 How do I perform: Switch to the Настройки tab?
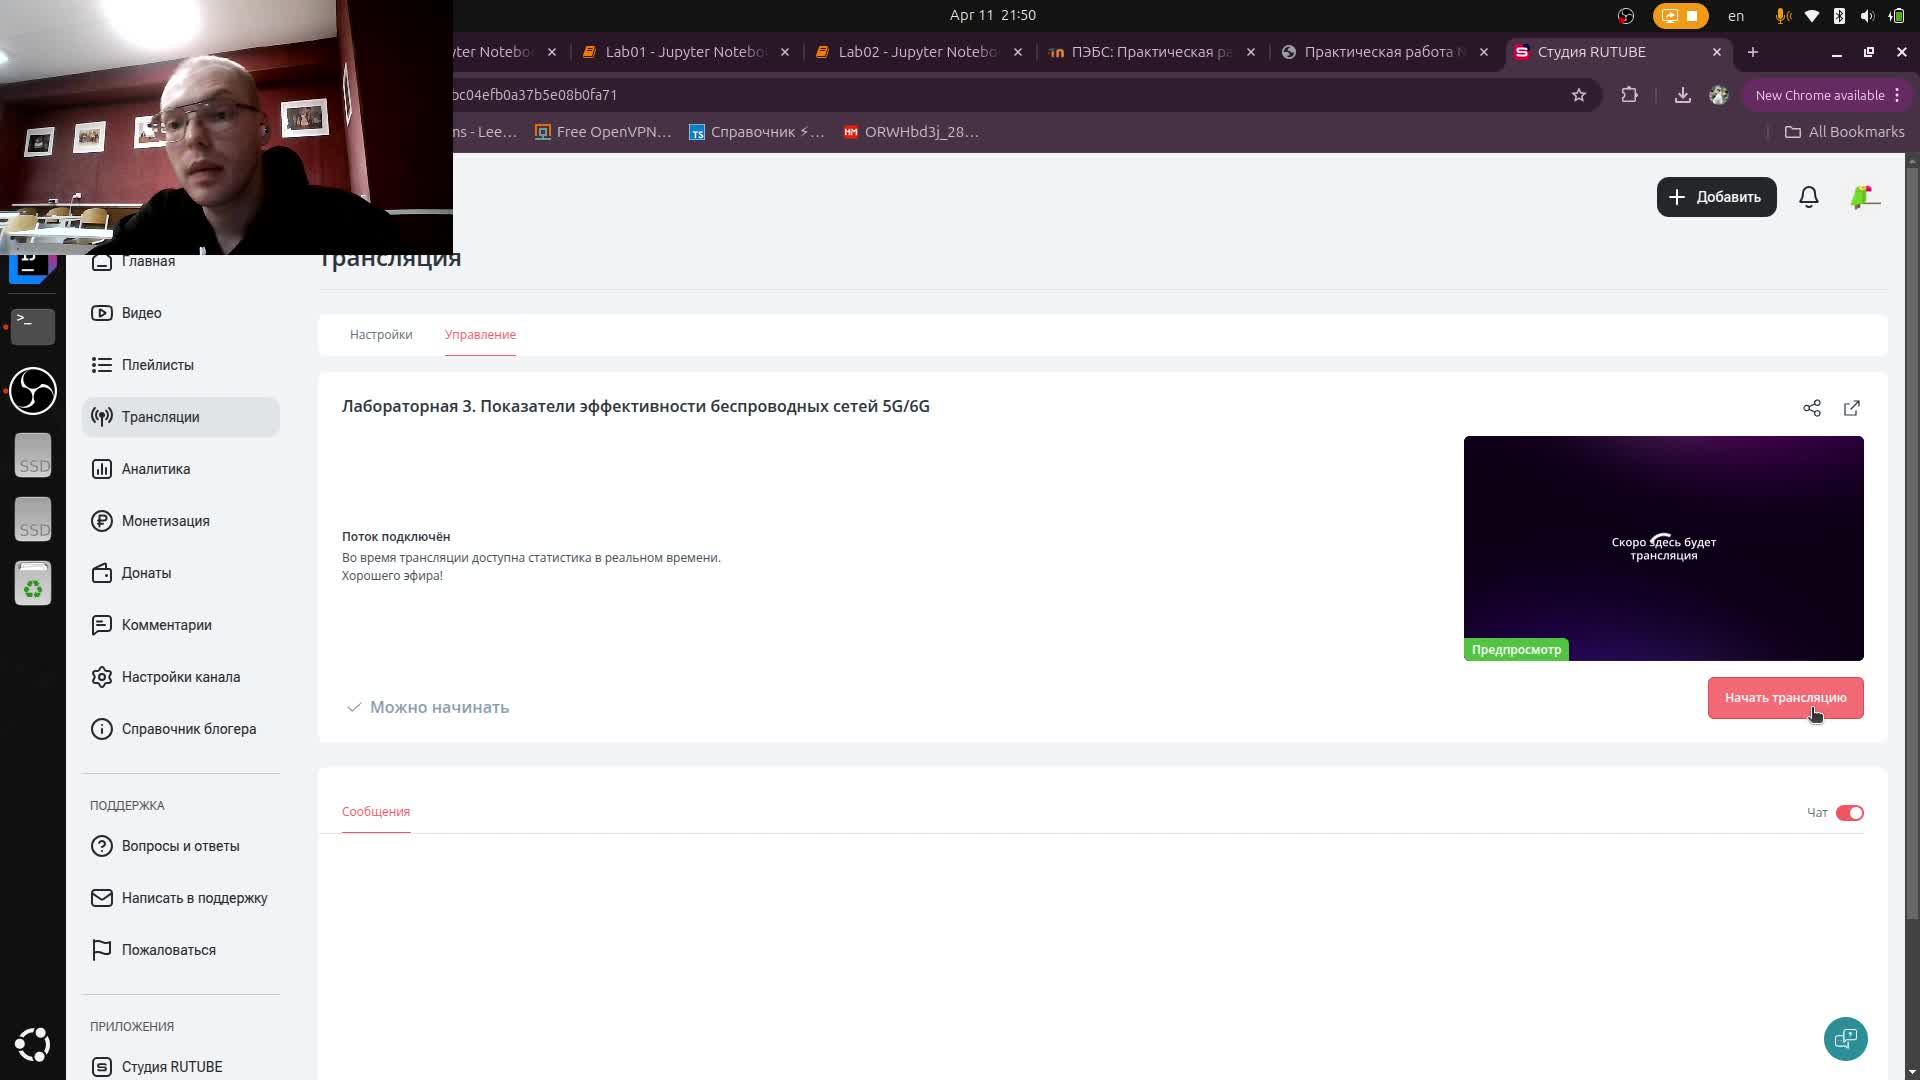pos(381,335)
